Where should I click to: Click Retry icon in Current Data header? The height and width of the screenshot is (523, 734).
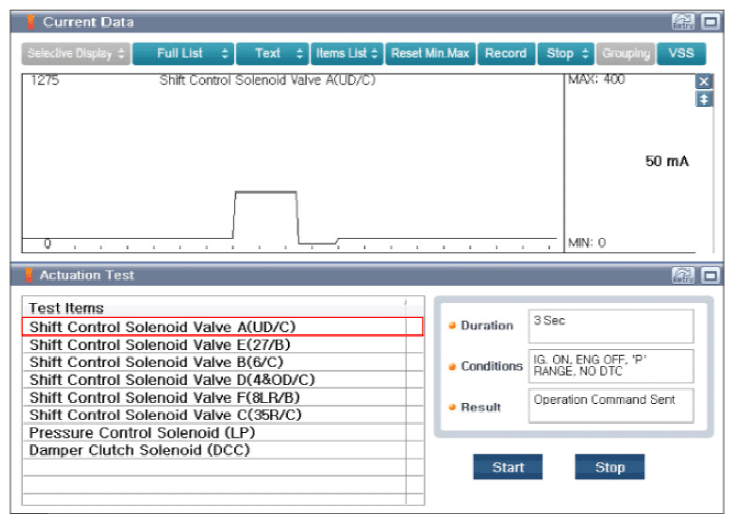(x=683, y=22)
